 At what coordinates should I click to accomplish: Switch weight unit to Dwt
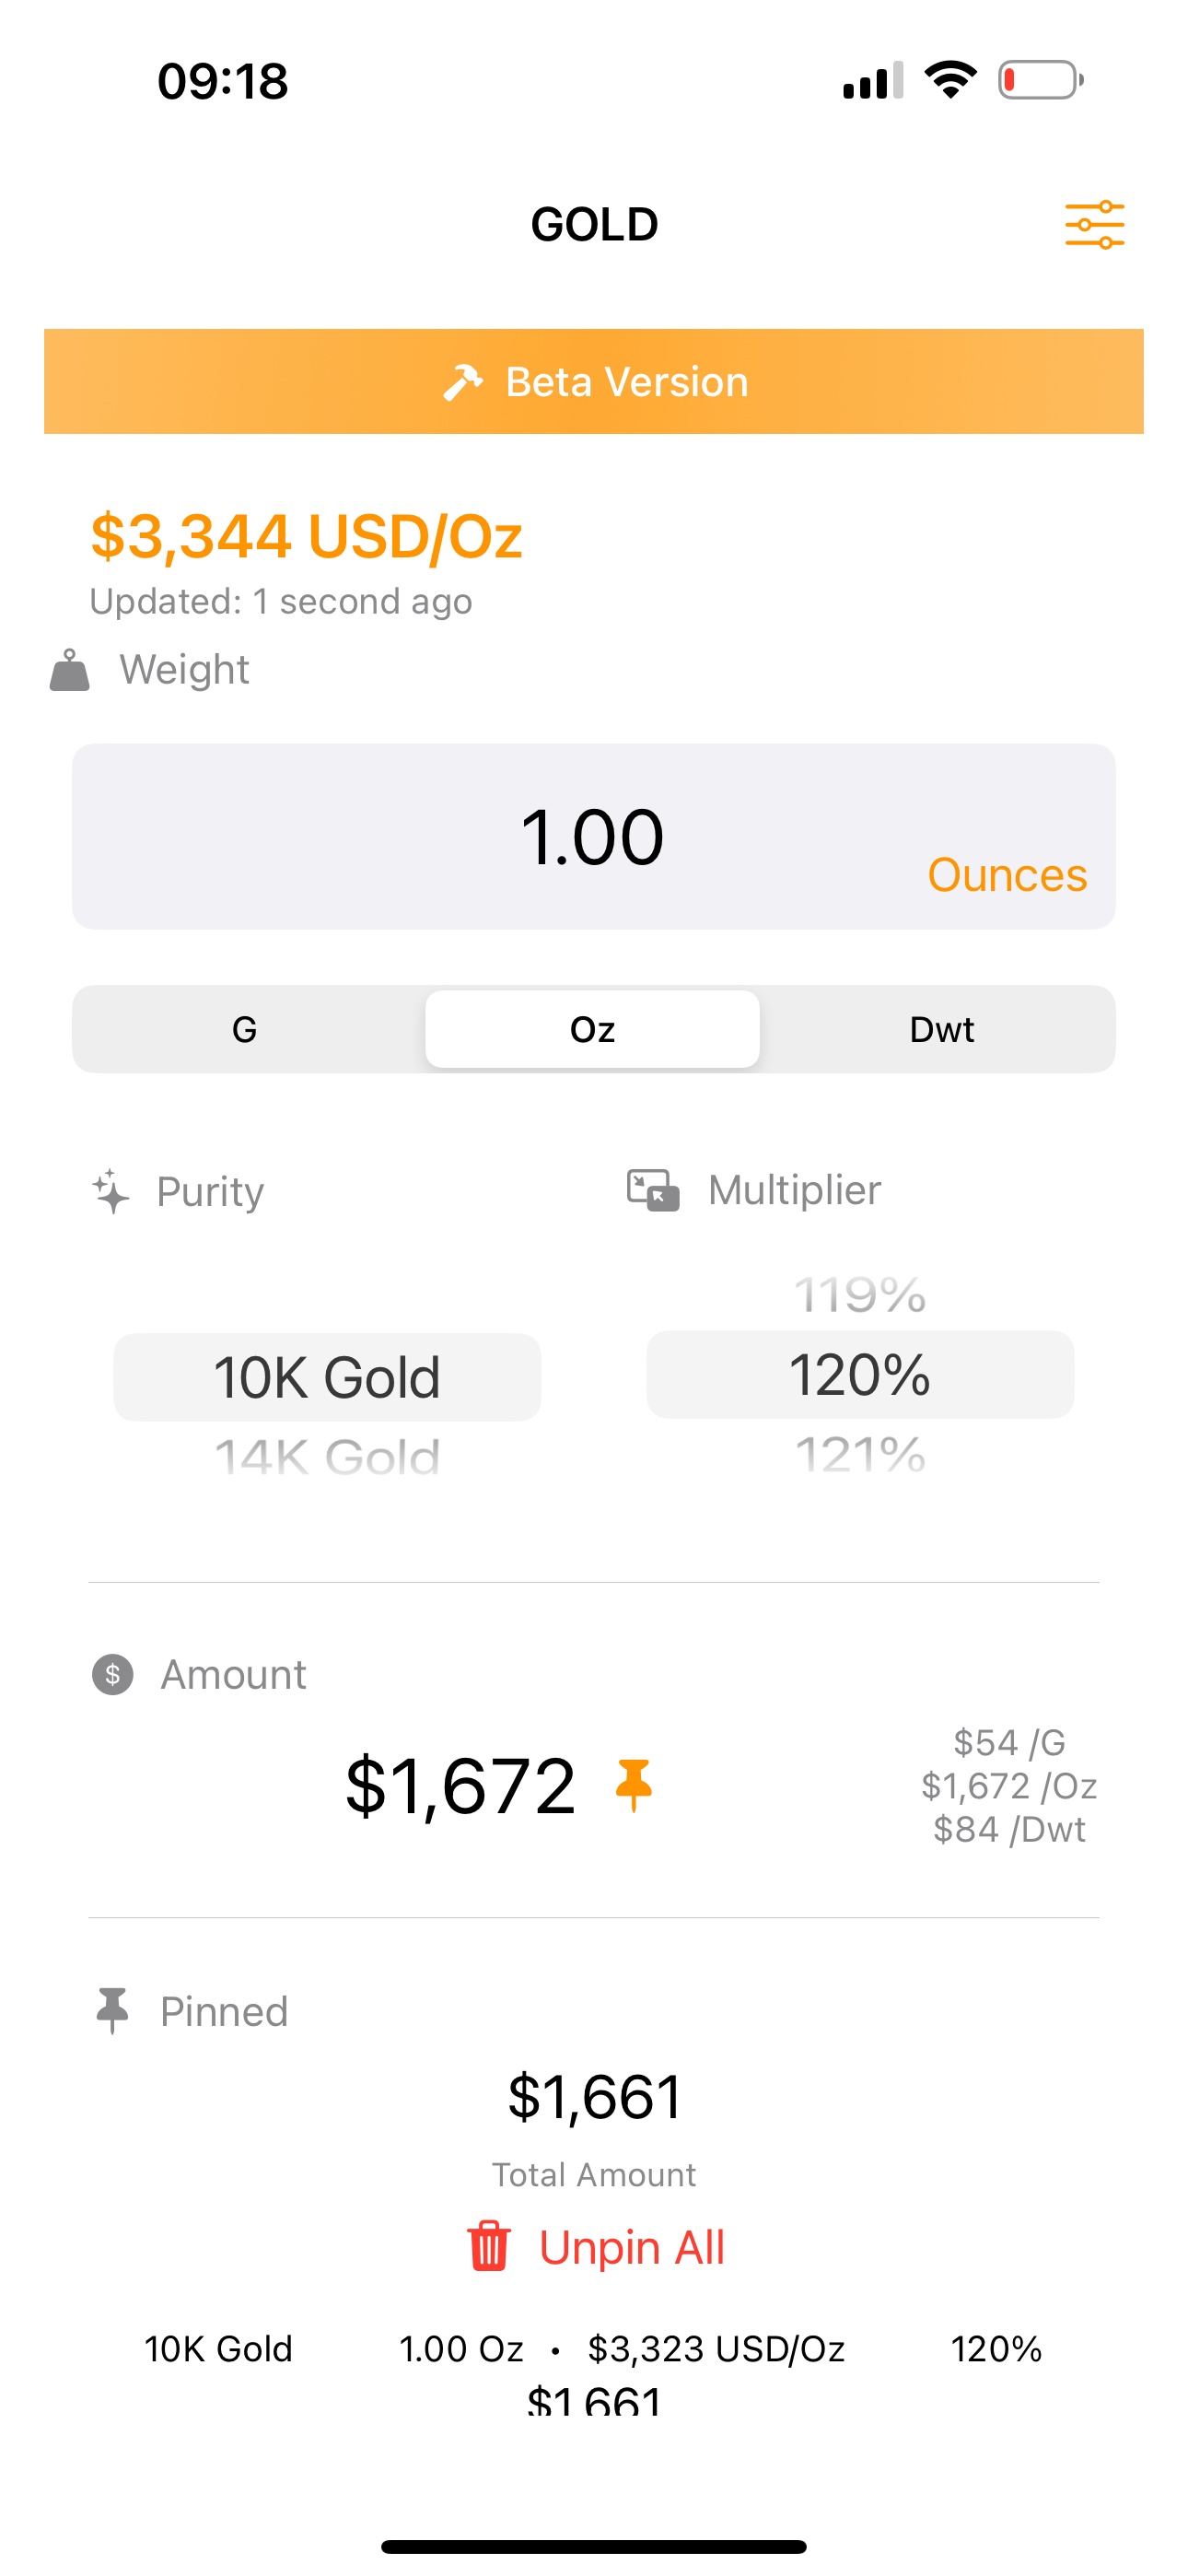941,1029
